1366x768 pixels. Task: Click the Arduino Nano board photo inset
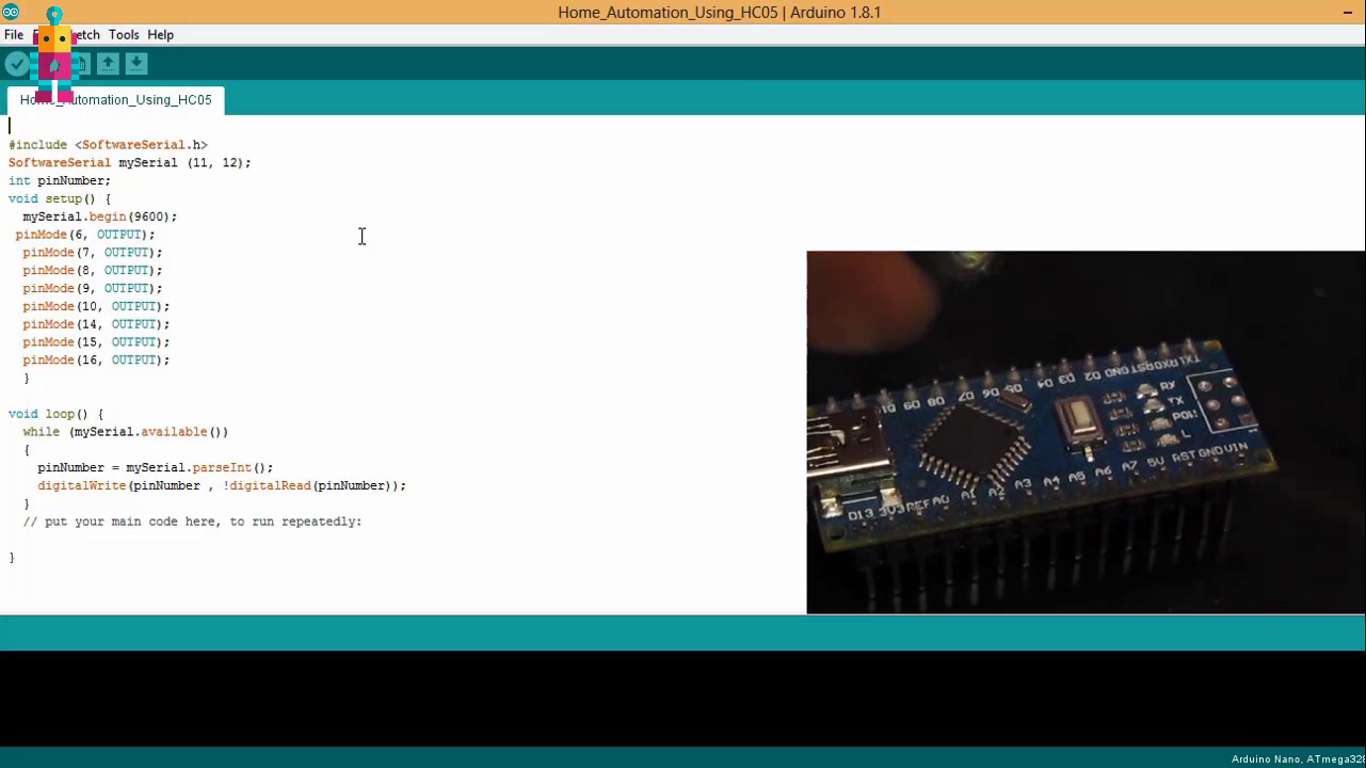tap(1086, 432)
